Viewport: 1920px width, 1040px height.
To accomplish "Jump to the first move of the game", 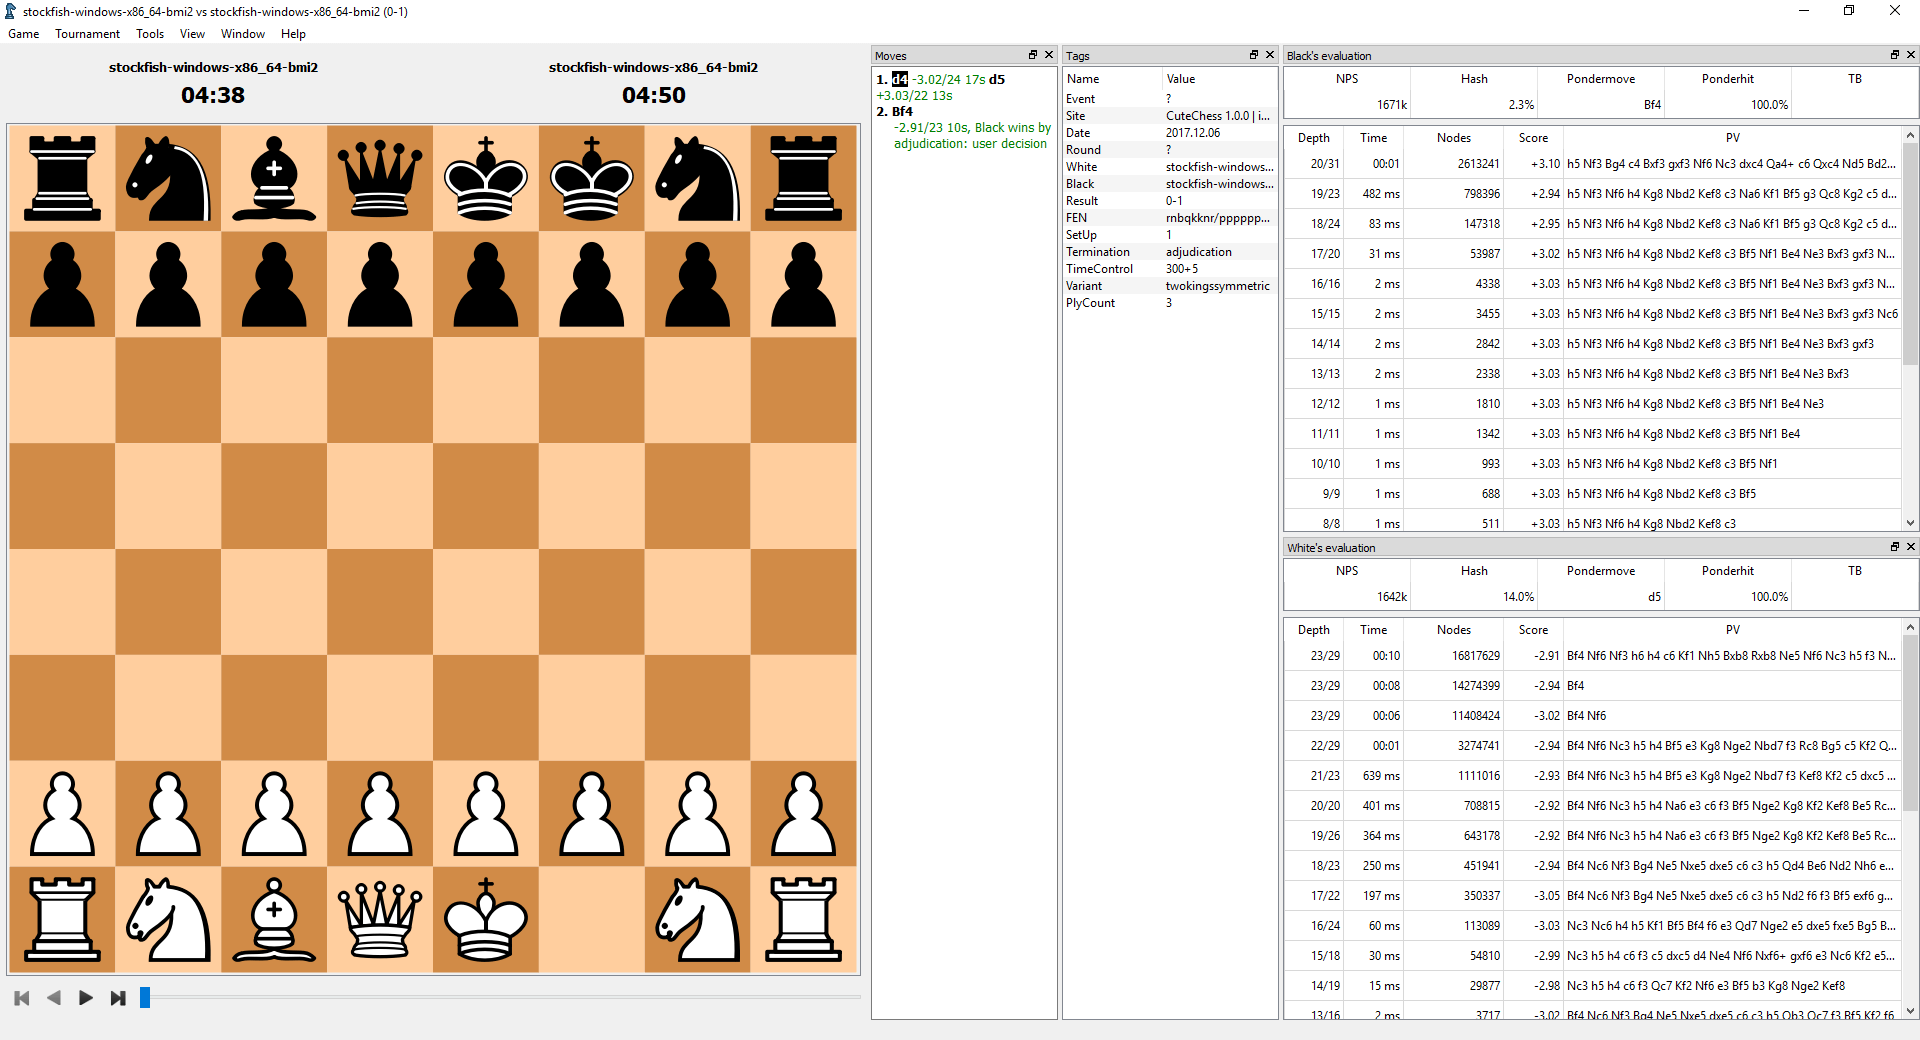I will (x=22, y=998).
